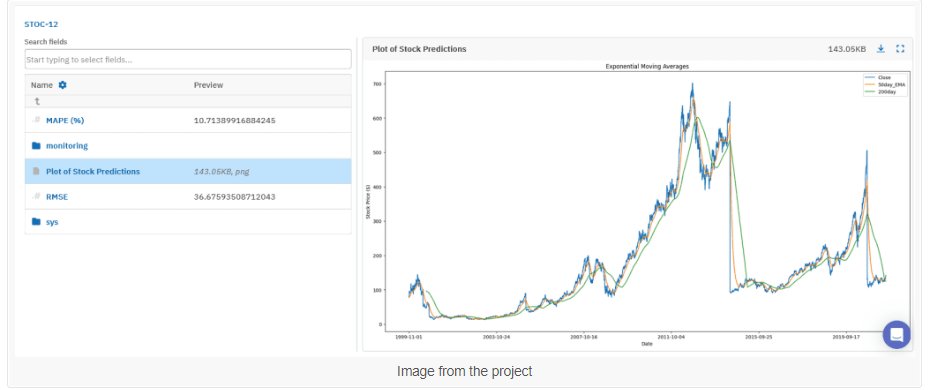Click the RMSE value 36.67593508712043
The width and height of the screenshot is (940, 390).
pyautogui.click(x=234, y=196)
